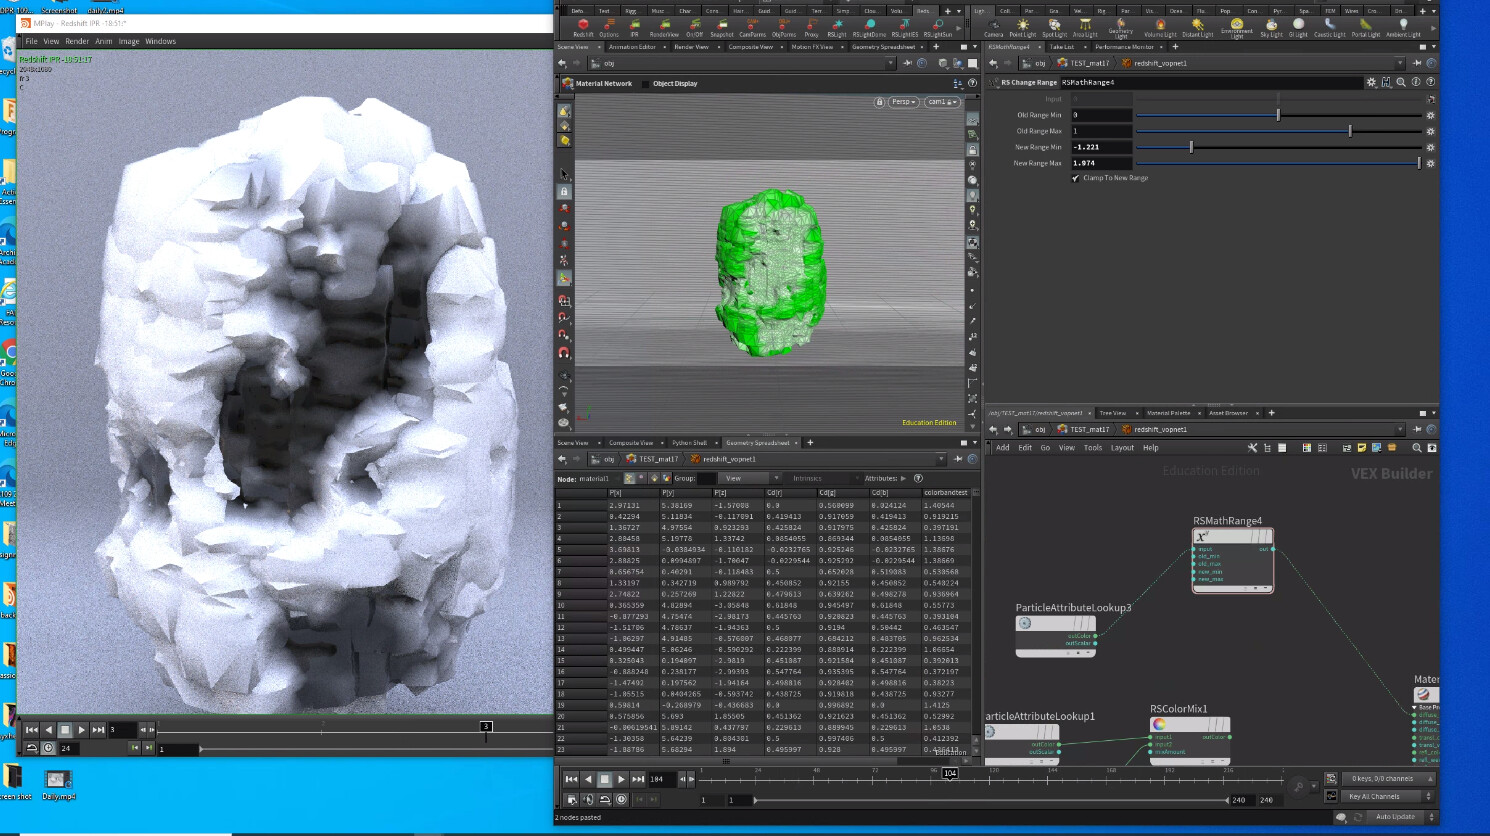1490x836 pixels.
Task: Click the RSMathRange4 node in the network
Action: [x=1232, y=560]
